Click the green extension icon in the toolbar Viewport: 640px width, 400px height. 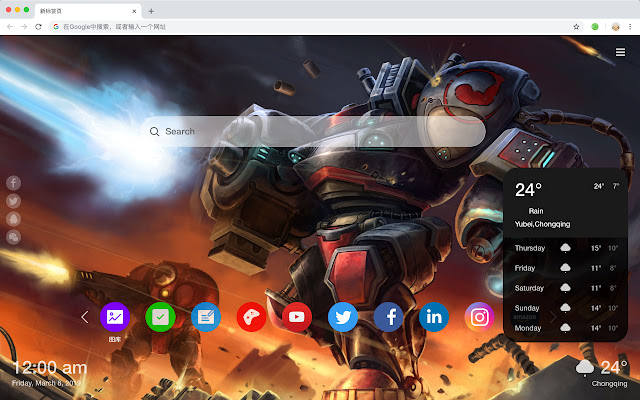click(595, 27)
